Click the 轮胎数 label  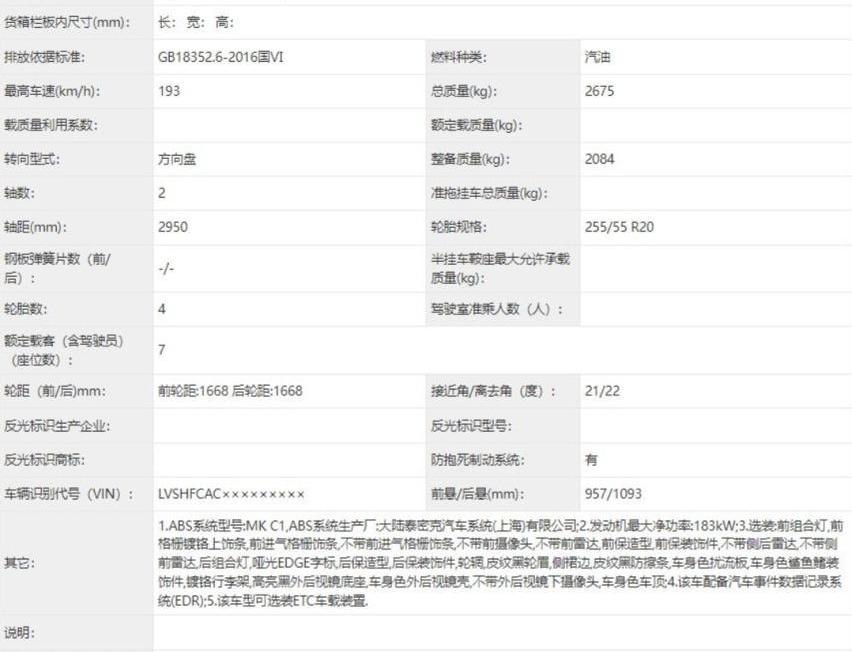[26, 309]
